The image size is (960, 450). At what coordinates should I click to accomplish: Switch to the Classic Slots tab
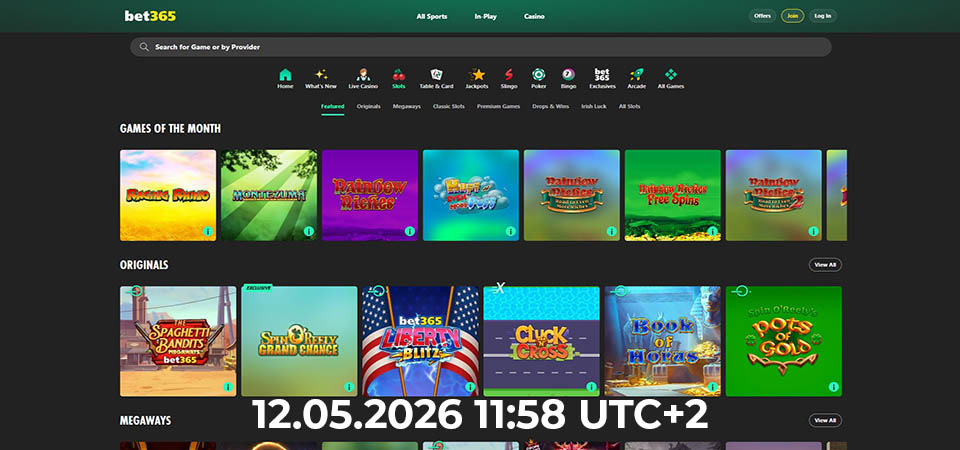(x=449, y=107)
